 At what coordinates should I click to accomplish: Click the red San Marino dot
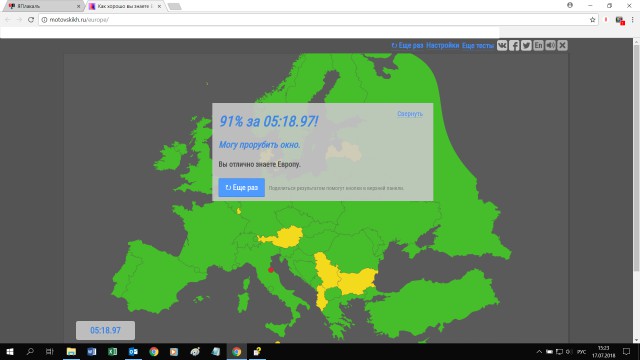(271, 270)
